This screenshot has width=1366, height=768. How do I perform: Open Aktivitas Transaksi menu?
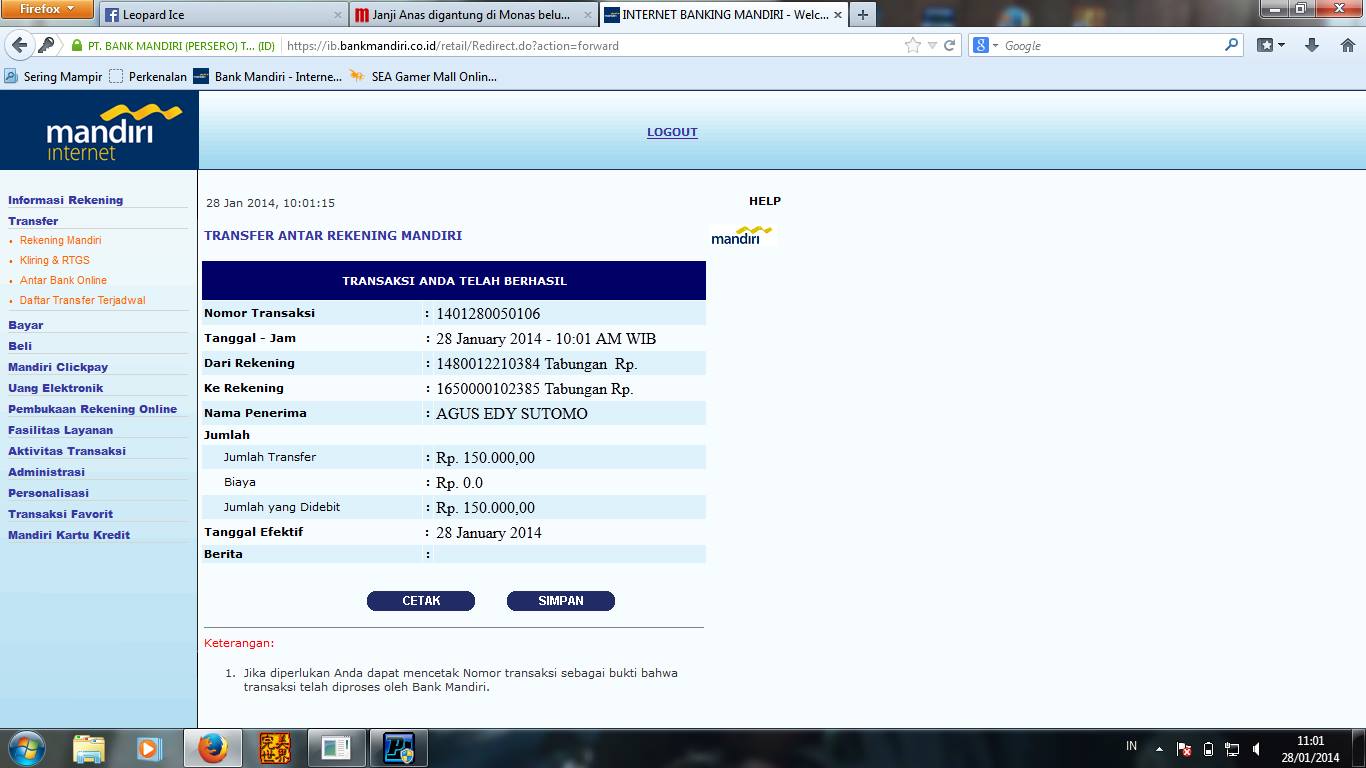pos(67,451)
